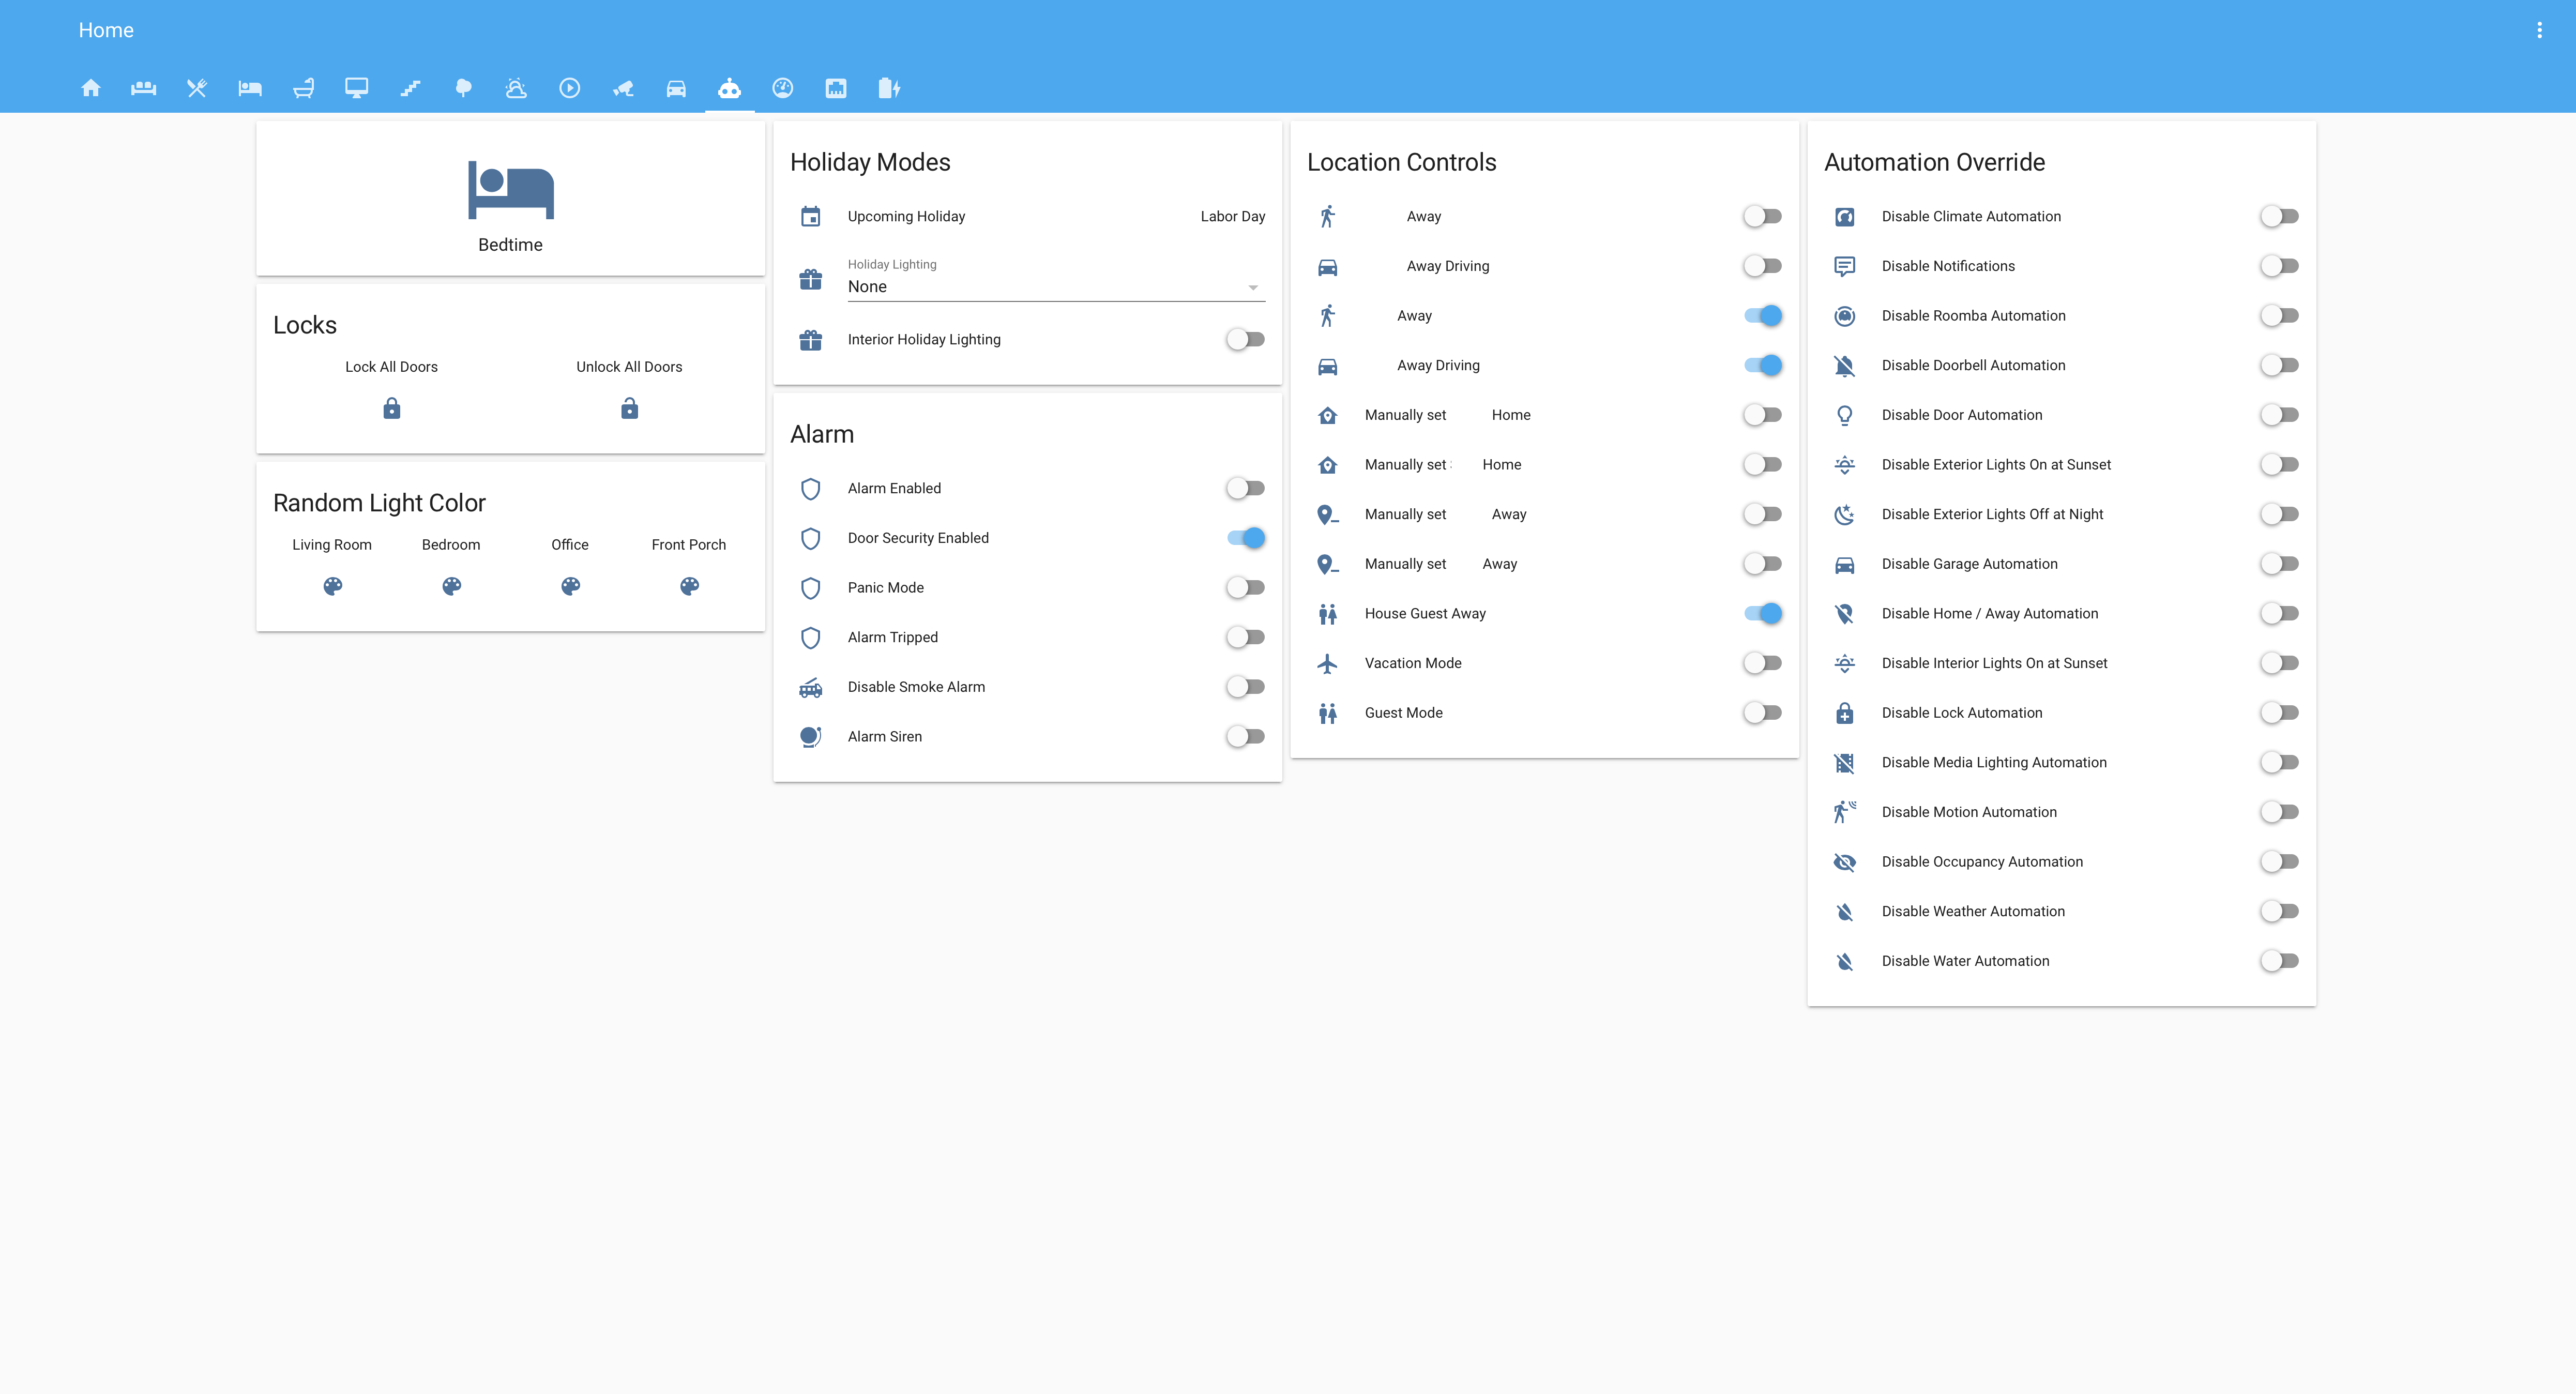The image size is (2576, 1394).
Task: Click the Unlock All Doors lock icon
Action: coord(629,408)
